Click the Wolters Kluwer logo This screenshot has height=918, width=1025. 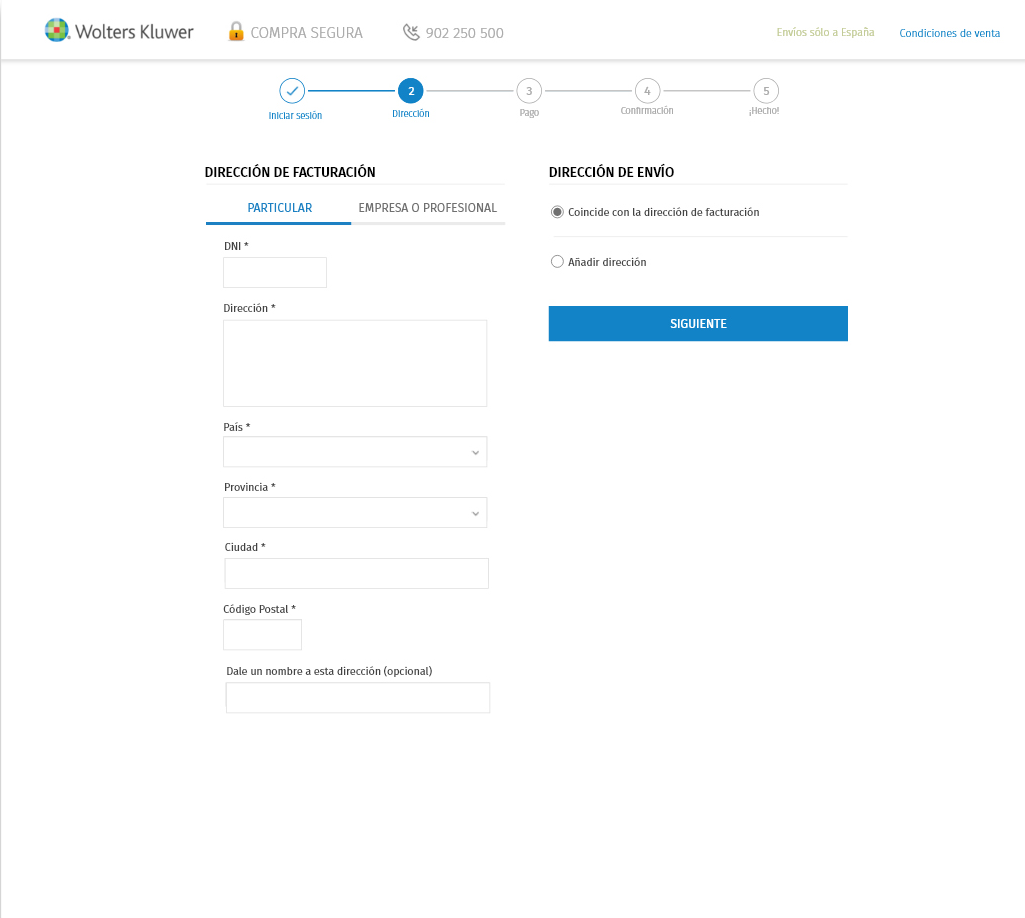coord(119,31)
